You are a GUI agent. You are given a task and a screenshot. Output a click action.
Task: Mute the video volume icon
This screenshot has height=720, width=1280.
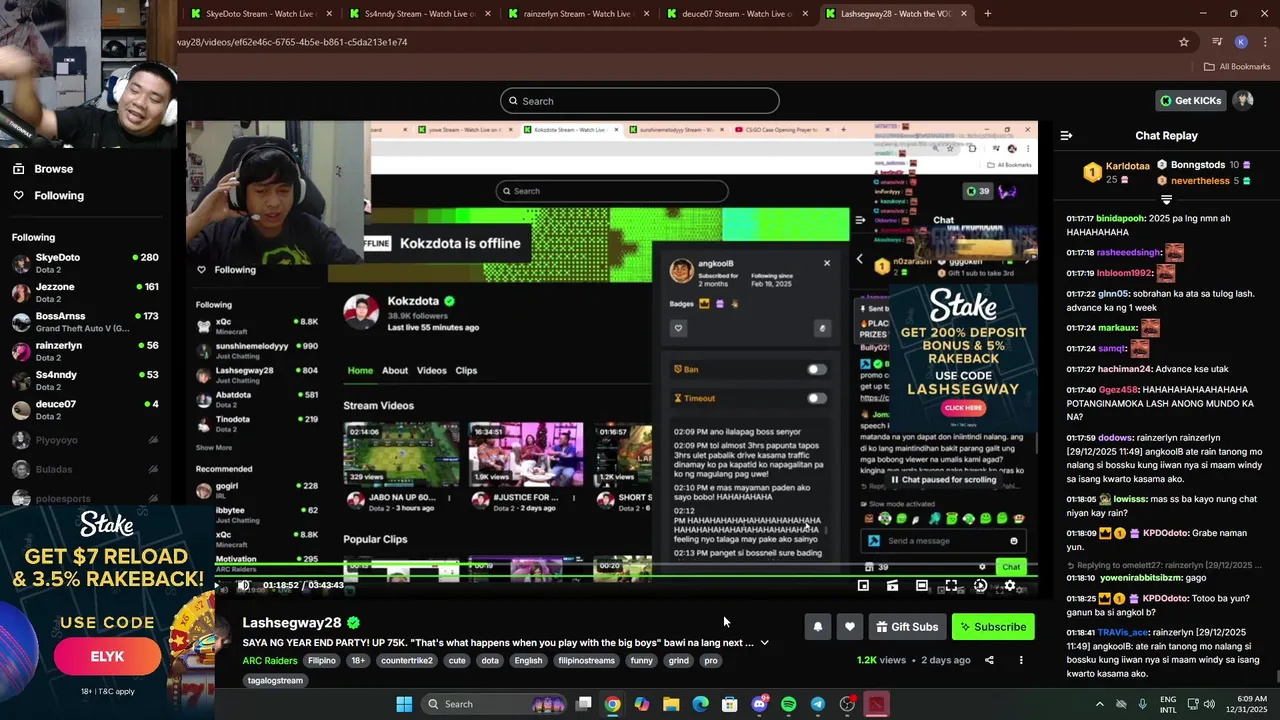coord(244,586)
